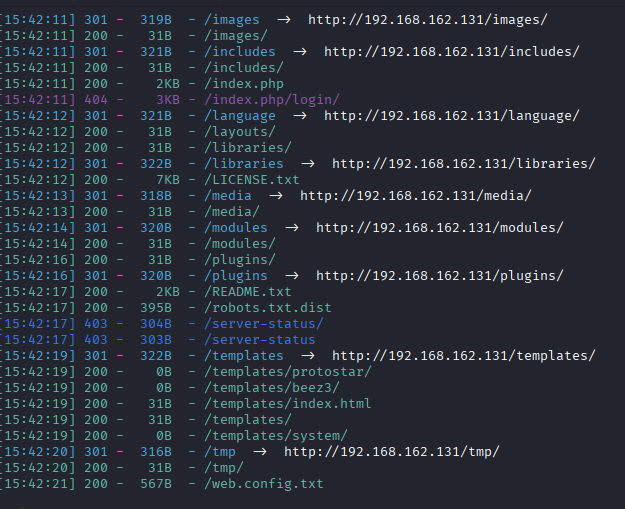The width and height of the screenshot is (625, 509).
Task: Click the /templates/ path with 31B size
Action: [x=248, y=419]
